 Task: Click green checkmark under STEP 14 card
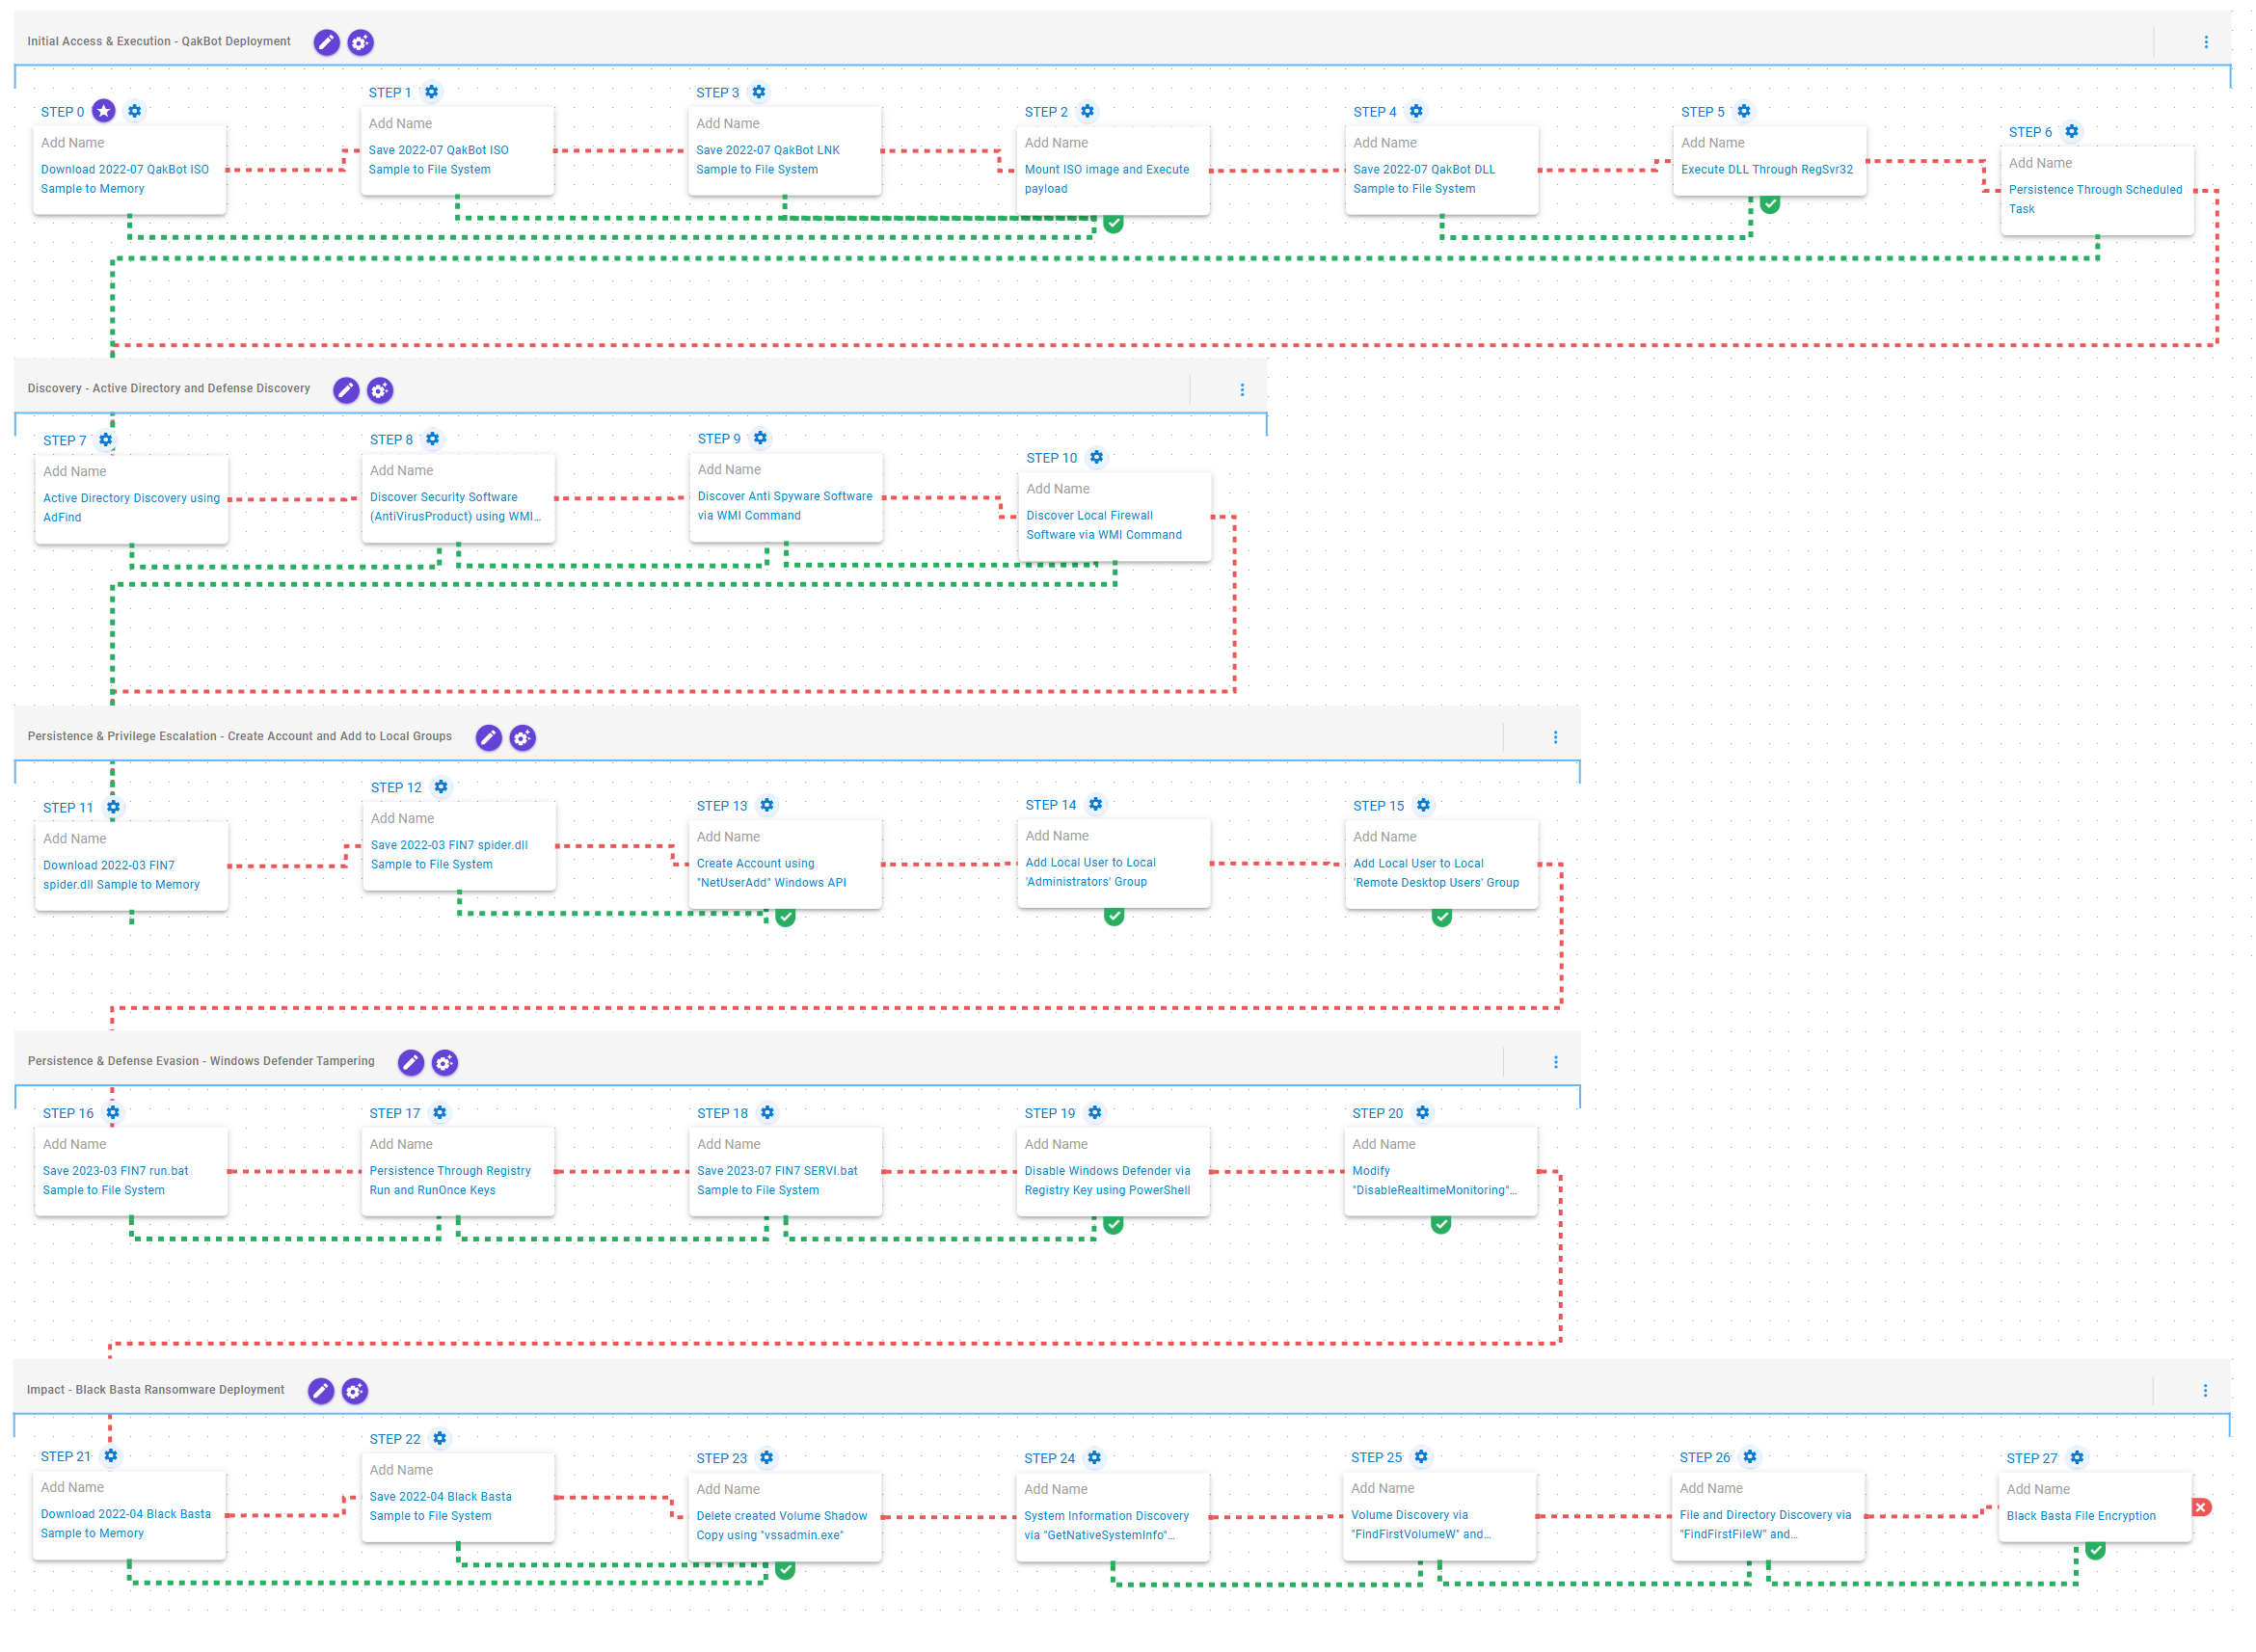tap(1114, 916)
